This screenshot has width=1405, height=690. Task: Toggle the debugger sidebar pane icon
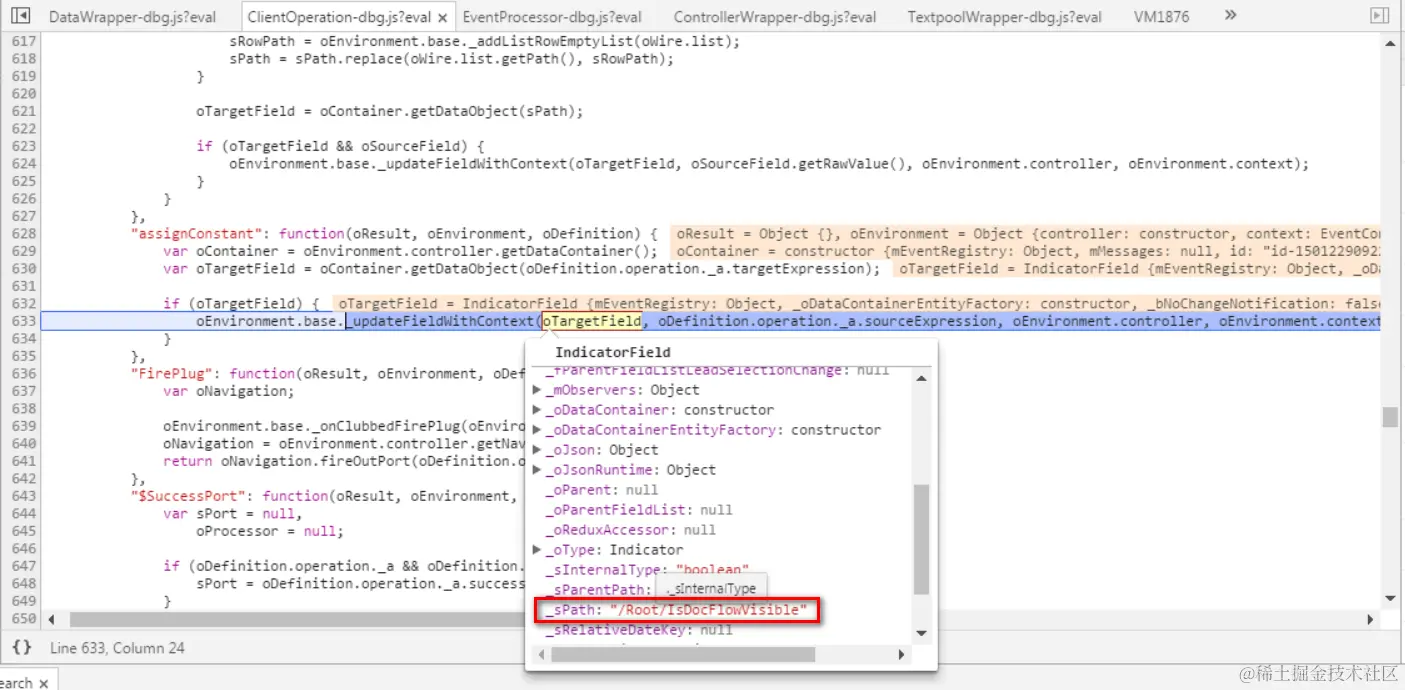point(1381,16)
